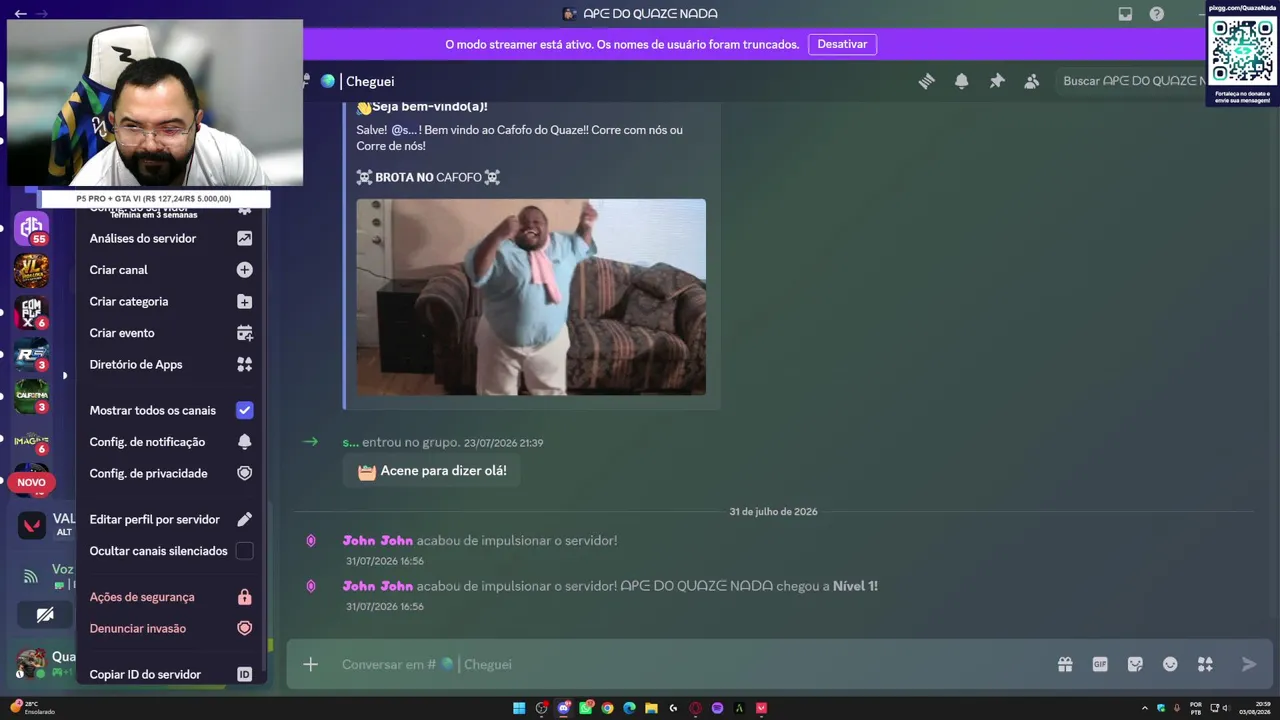1280x720 pixels.
Task: Click the voice connection signal icon
Action: pos(31,576)
